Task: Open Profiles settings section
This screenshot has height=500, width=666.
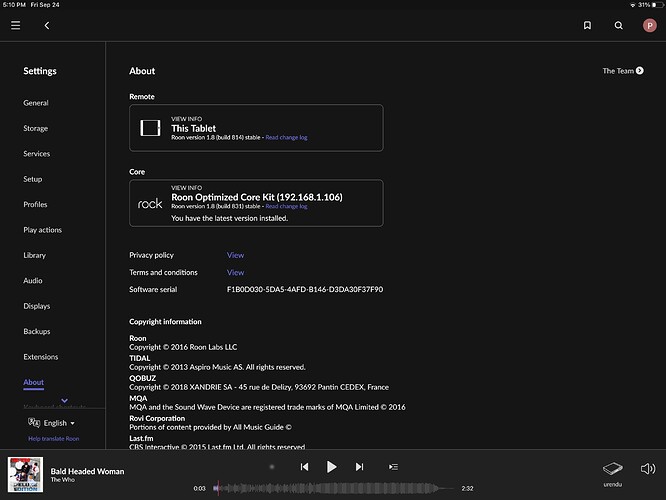Action: (35, 204)
